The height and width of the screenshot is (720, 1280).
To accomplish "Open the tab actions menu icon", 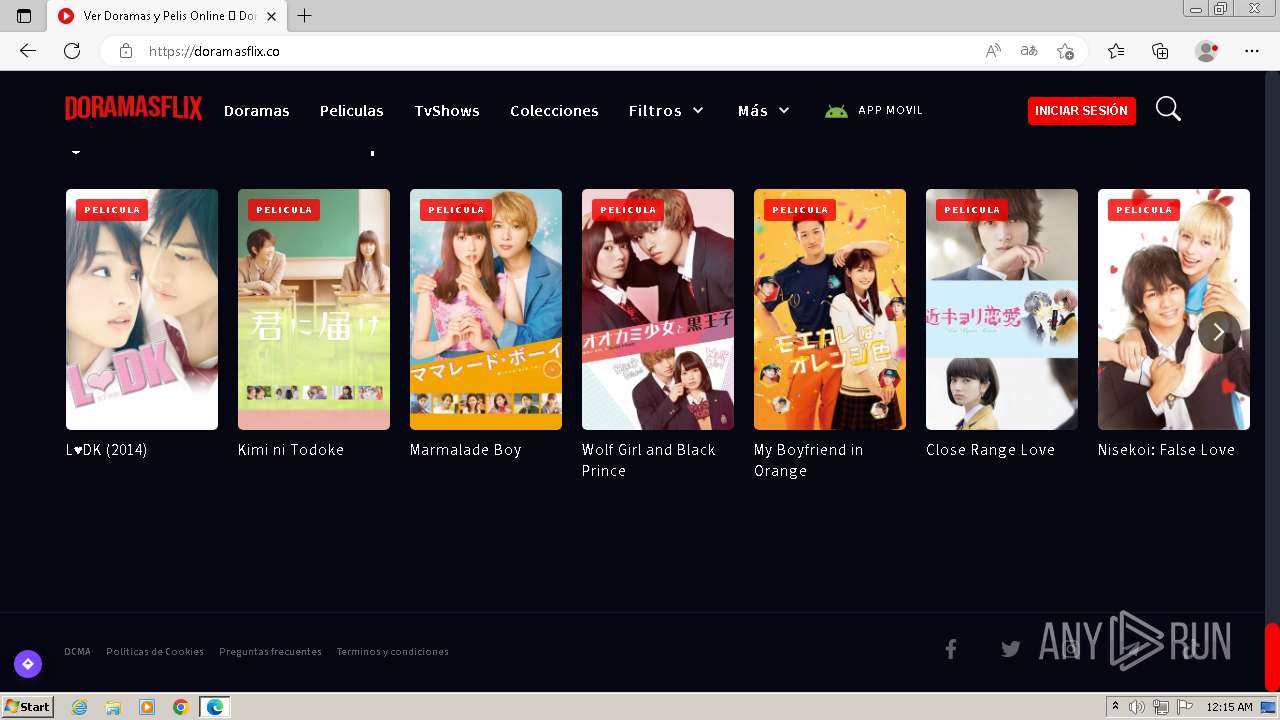I will coord(24,16).
